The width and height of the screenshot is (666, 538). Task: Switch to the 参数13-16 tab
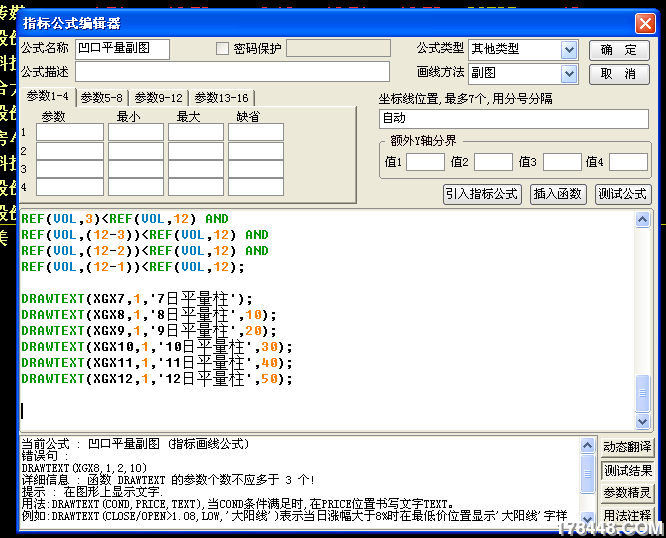[x=221, y=98]
